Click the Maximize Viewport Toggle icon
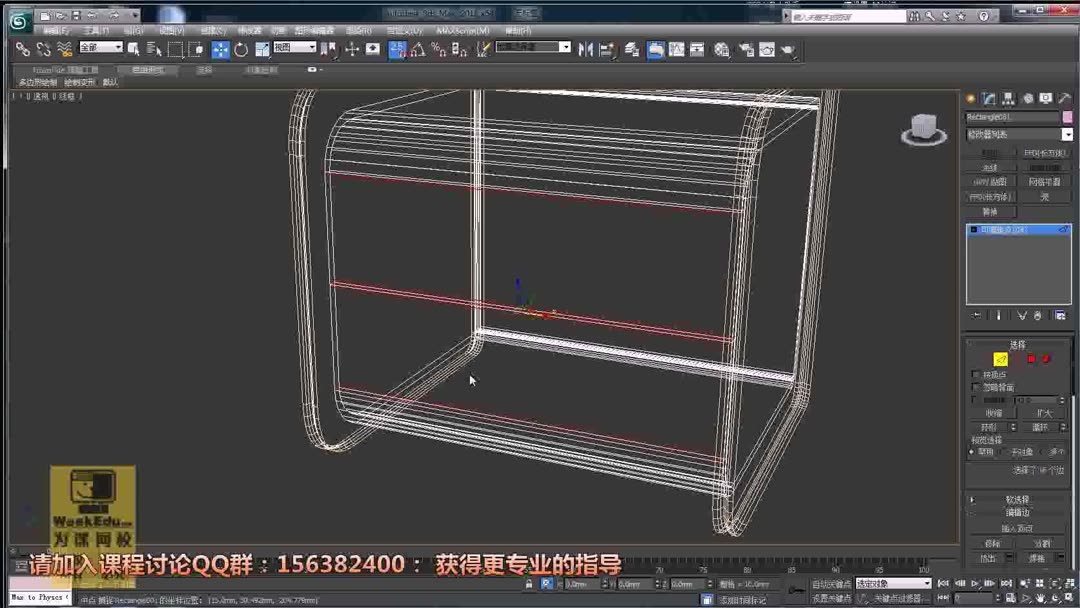Screen dimensions: 1080x608 coord(1068,598)
